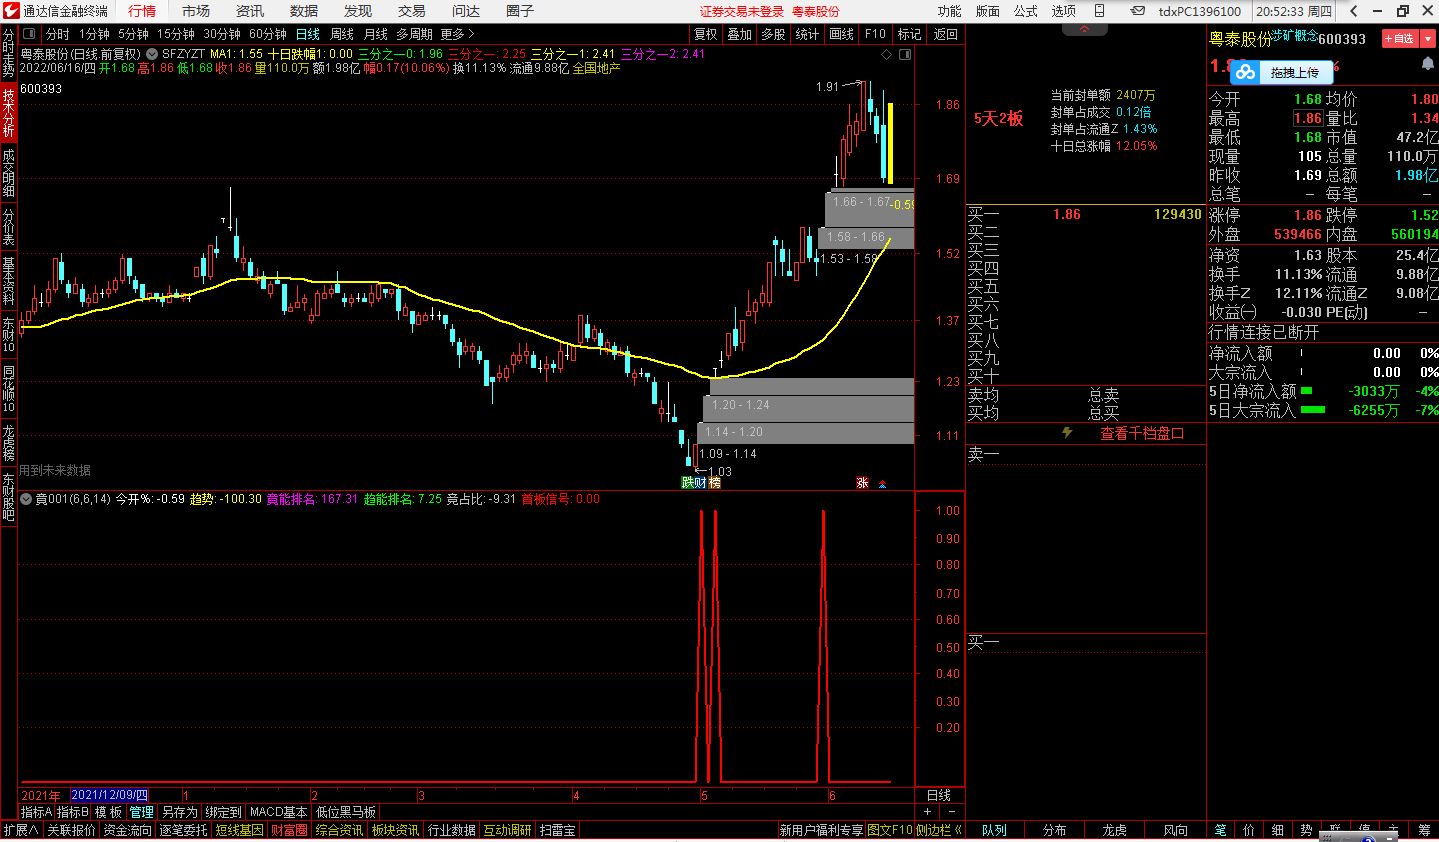Open the message envelope icon
Viewport: 1439px width, 842px height.
[1139, 11]
